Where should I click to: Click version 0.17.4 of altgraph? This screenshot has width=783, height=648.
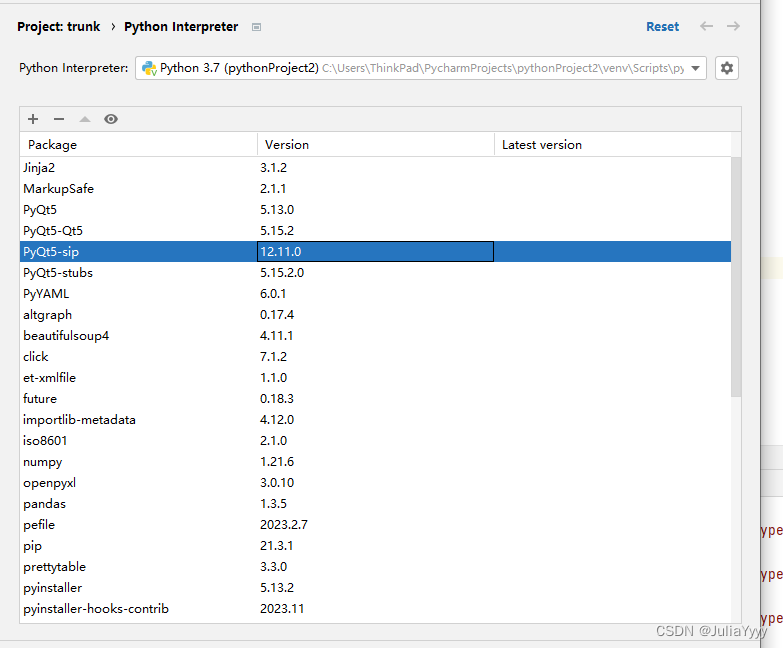pos(277,315)
